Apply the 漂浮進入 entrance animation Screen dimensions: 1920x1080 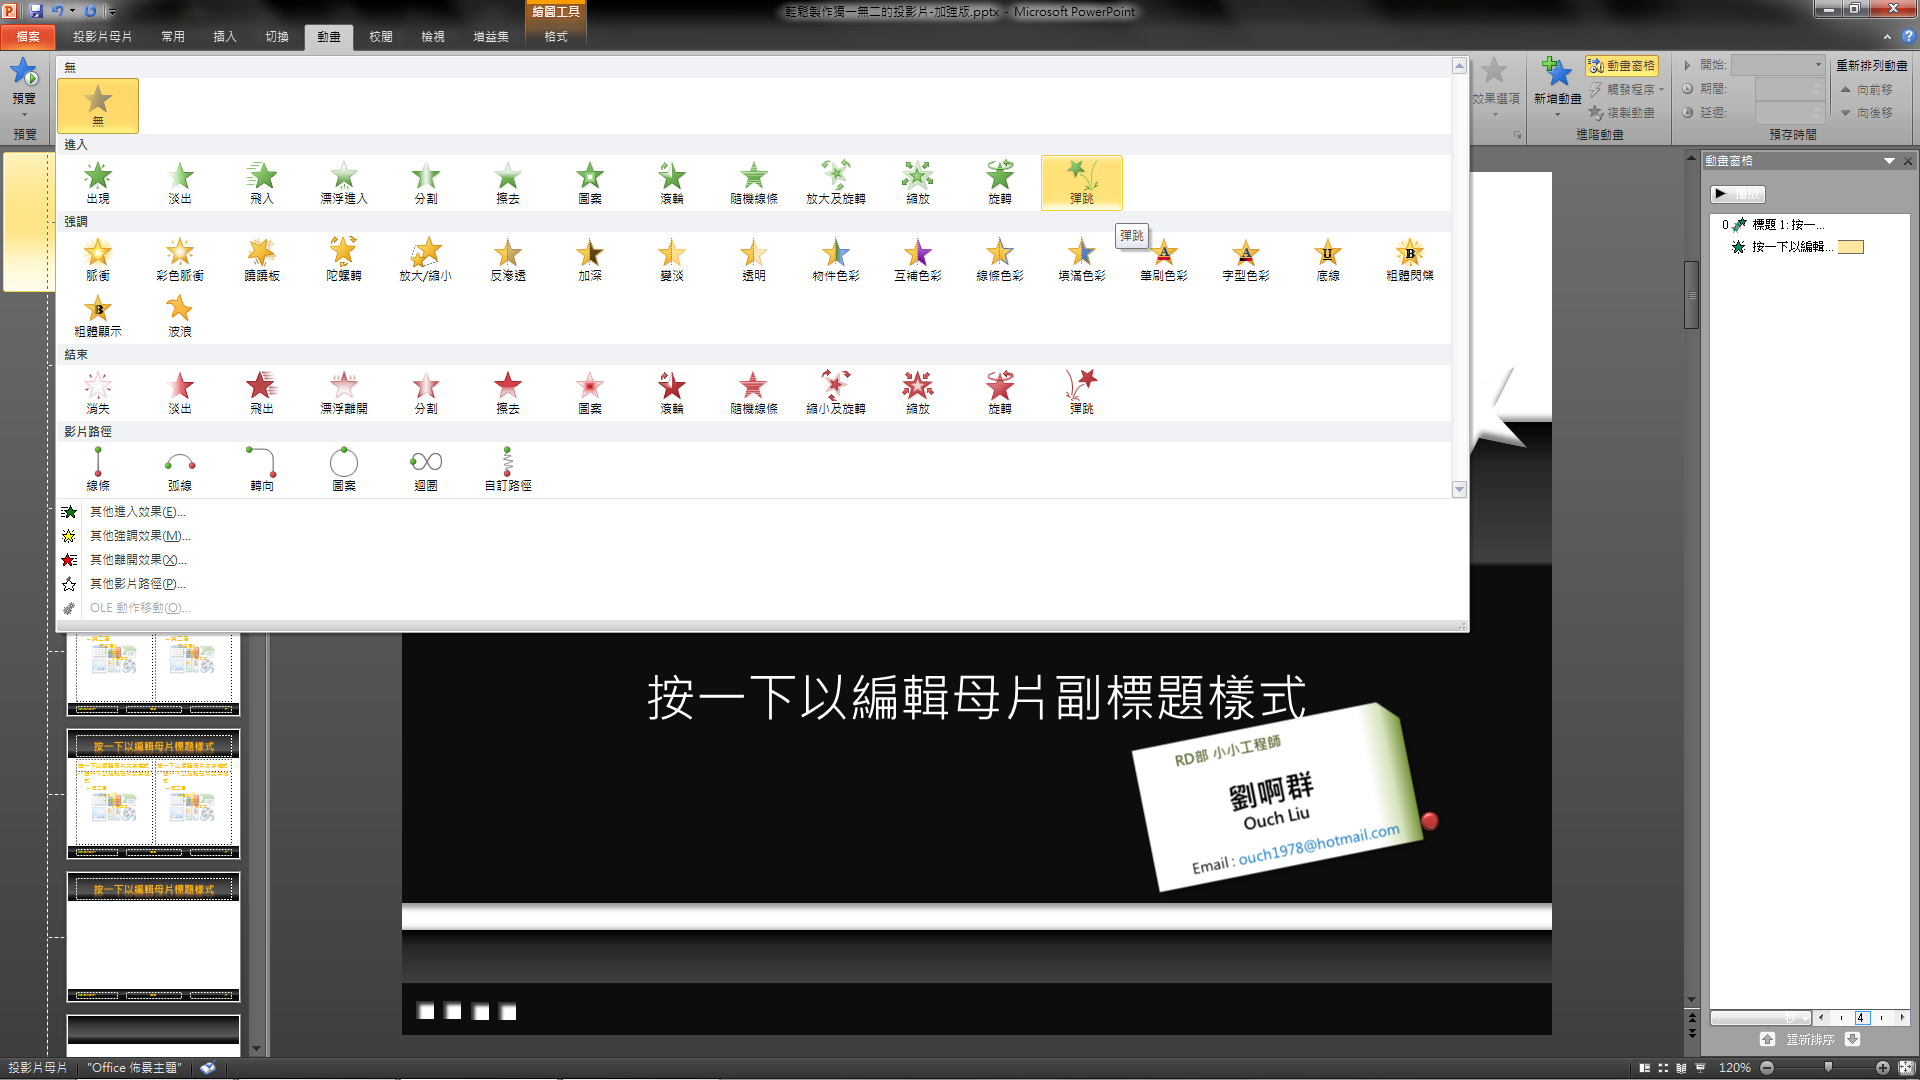click(344, 183)
